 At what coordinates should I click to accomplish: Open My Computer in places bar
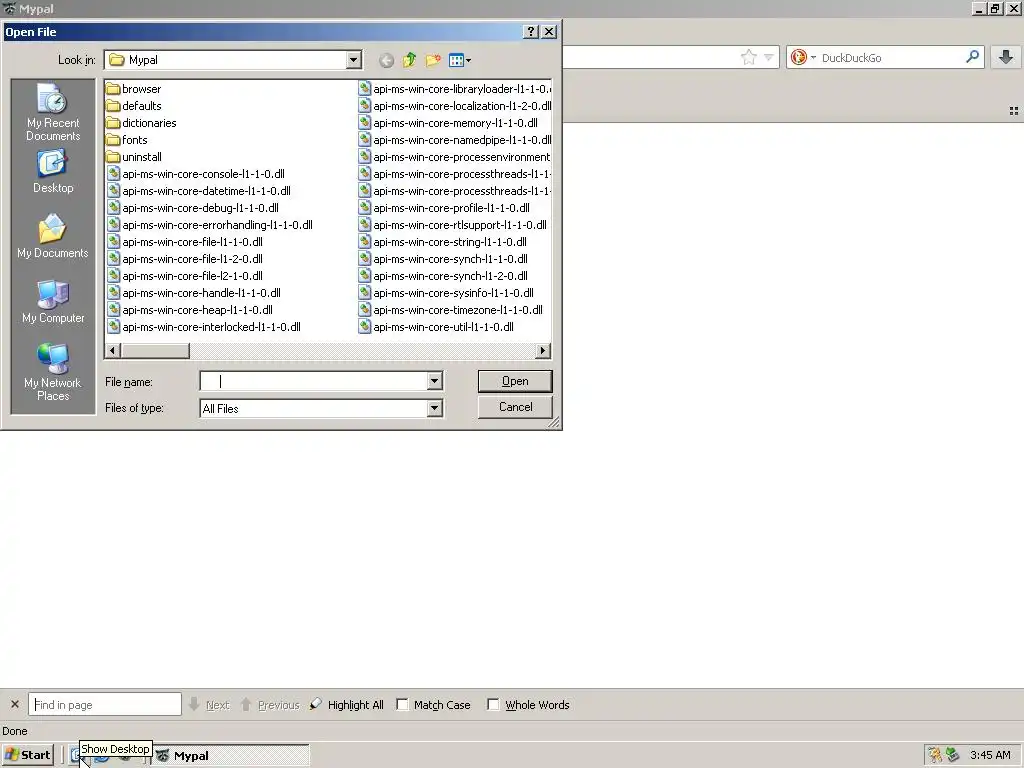[x=53, y=301]
